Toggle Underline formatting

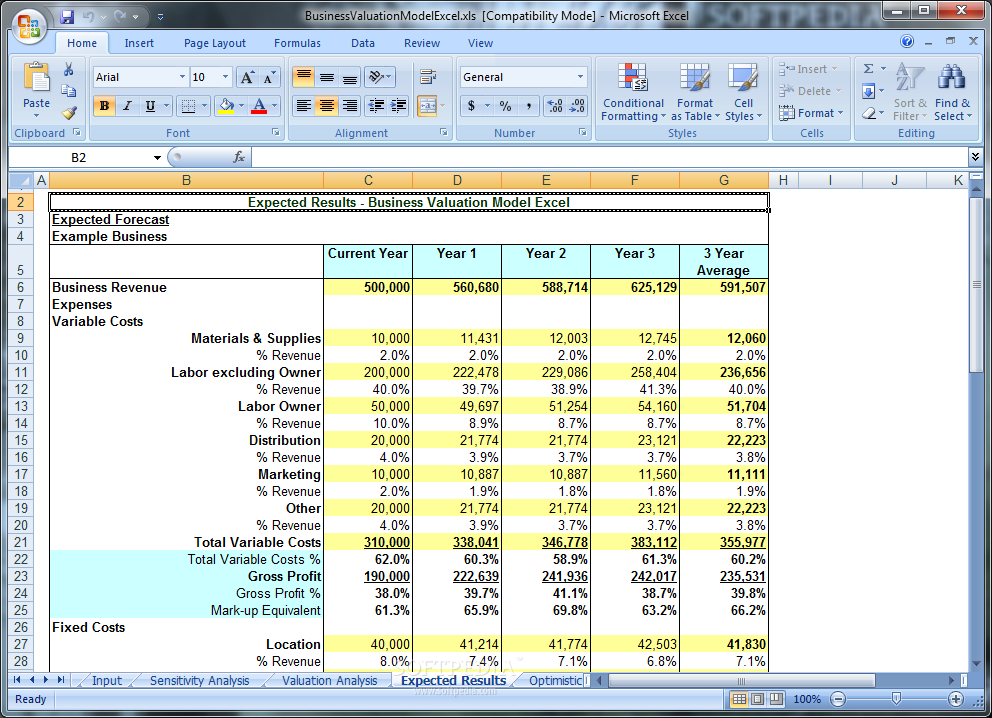coord(150,106)
